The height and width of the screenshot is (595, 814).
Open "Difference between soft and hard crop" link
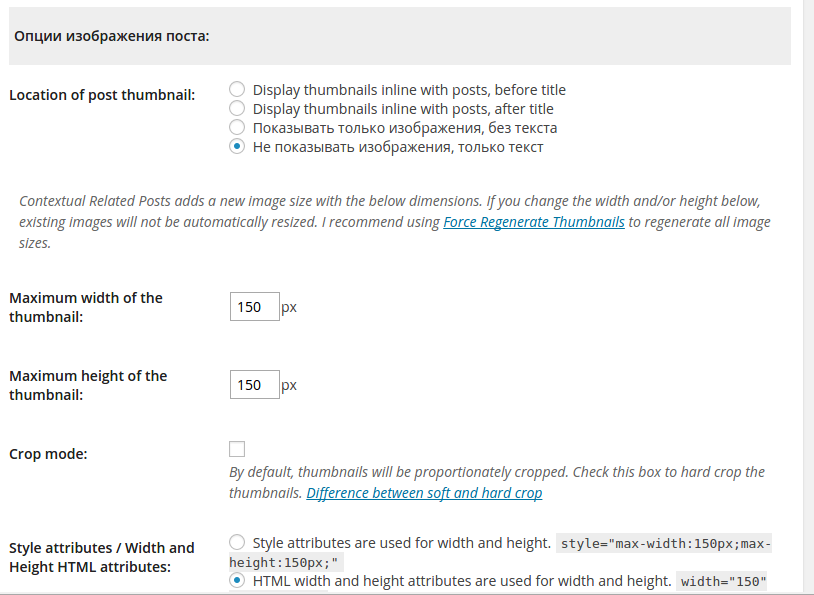click(424, 493)
